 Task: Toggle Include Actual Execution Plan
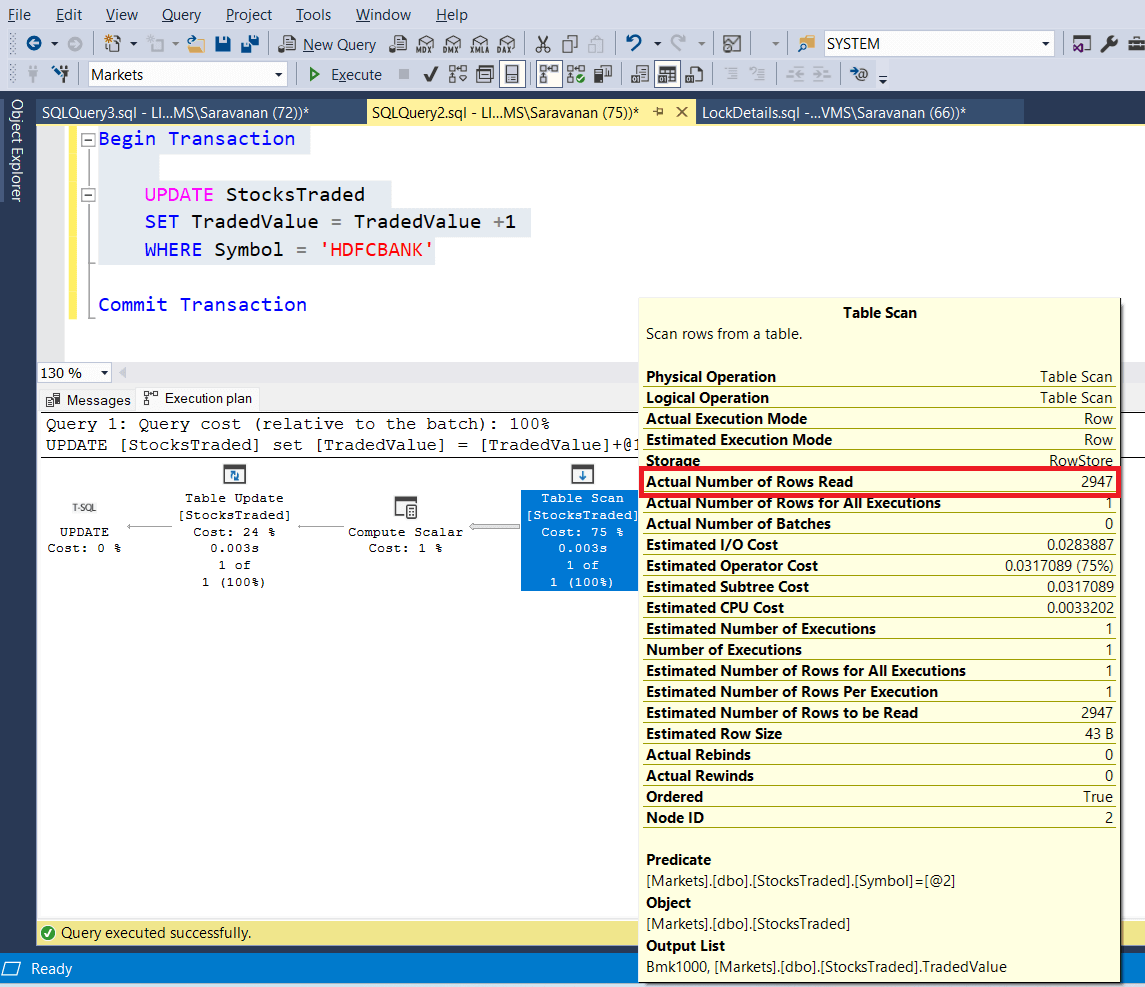click(x=549, y=75)
